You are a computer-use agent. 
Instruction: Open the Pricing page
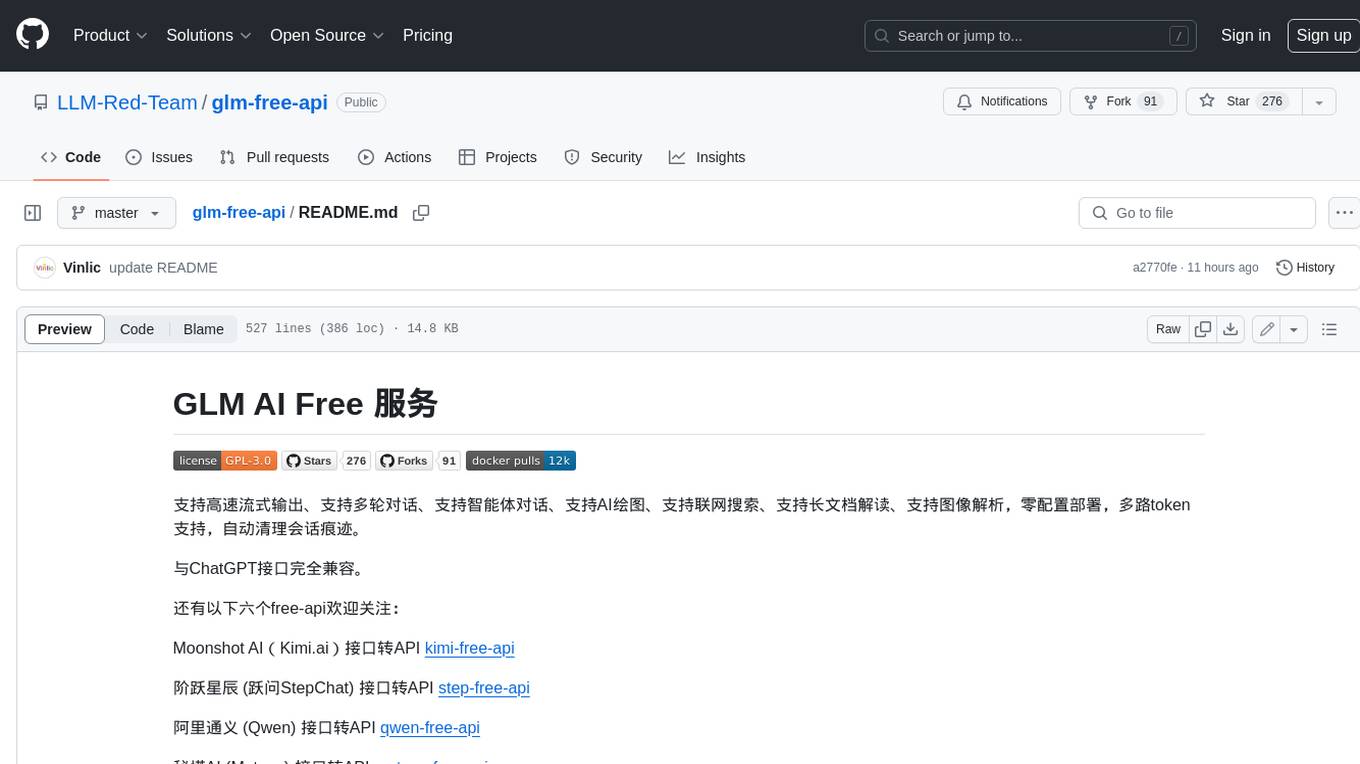pos(427,35)
